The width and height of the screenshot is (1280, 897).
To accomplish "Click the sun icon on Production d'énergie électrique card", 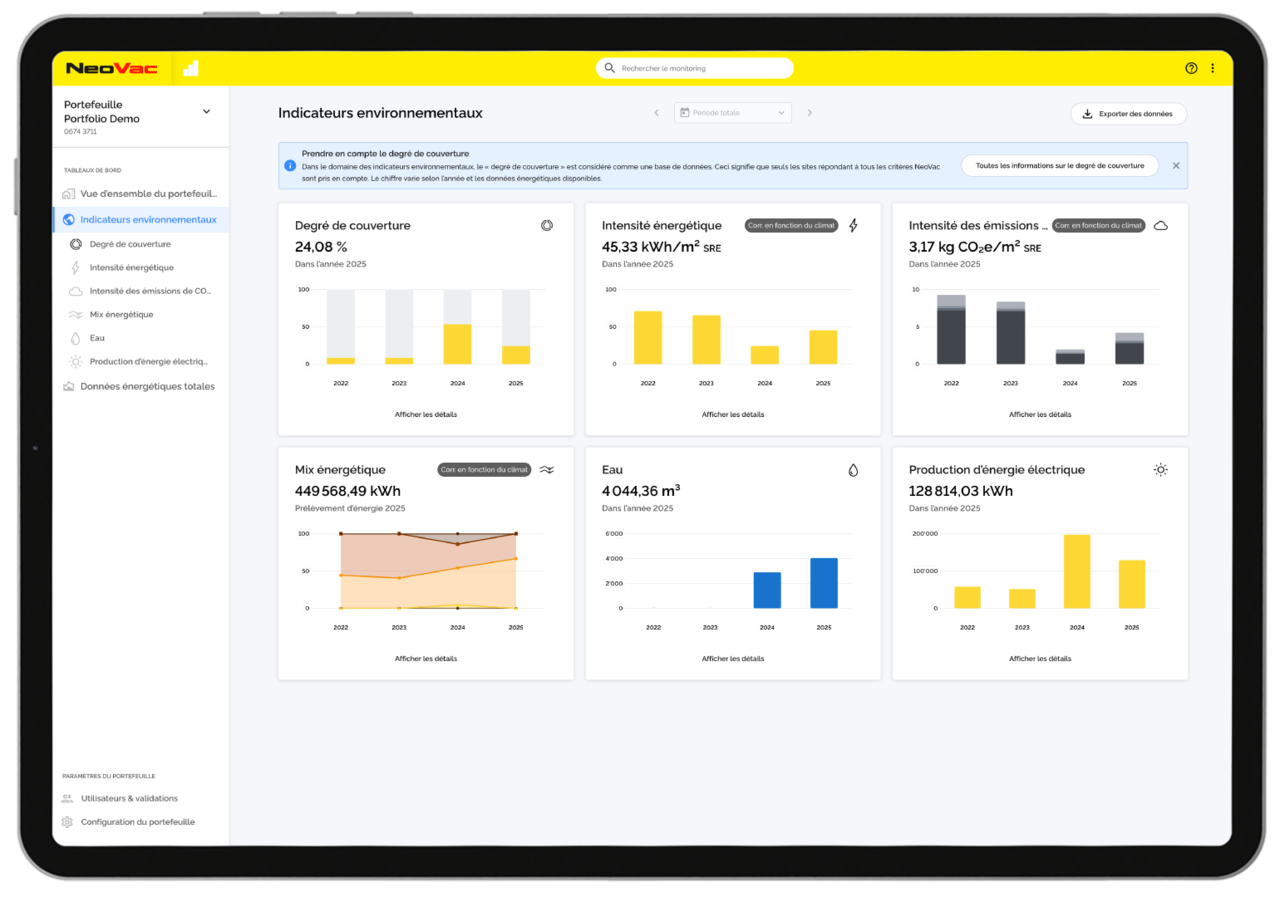I will (1160, 470).
